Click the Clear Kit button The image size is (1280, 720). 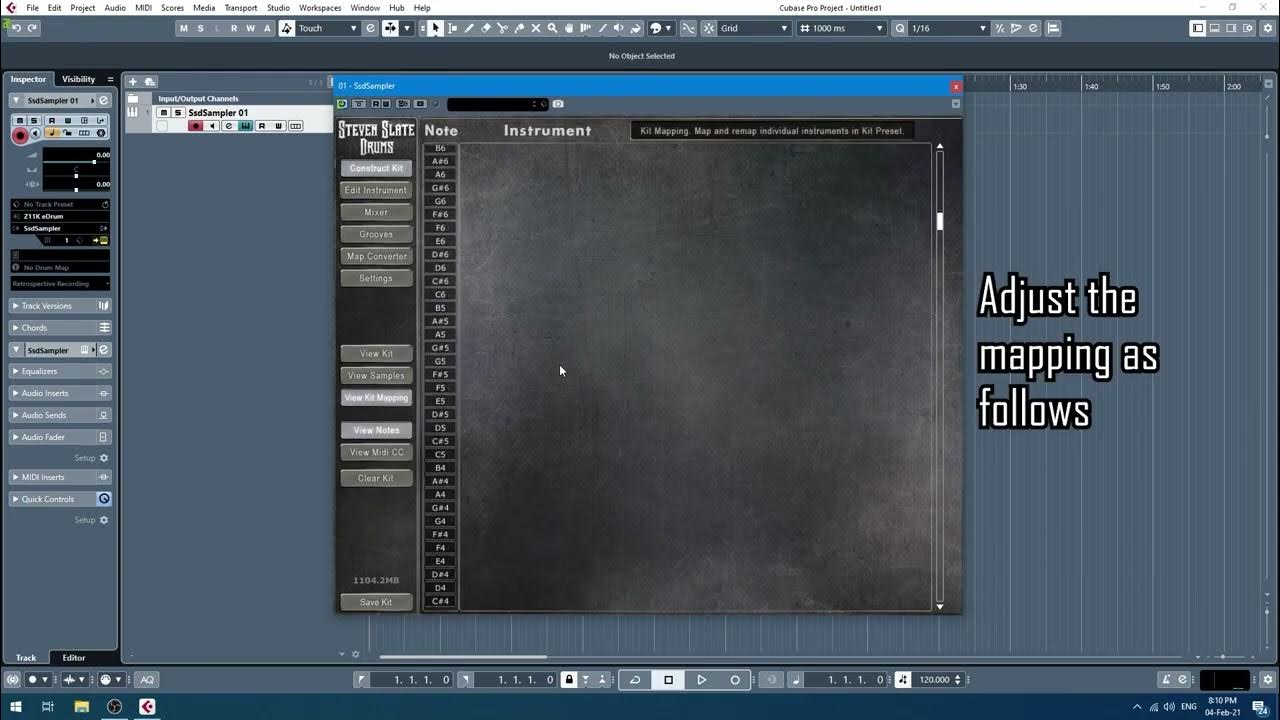click(376, 478)
